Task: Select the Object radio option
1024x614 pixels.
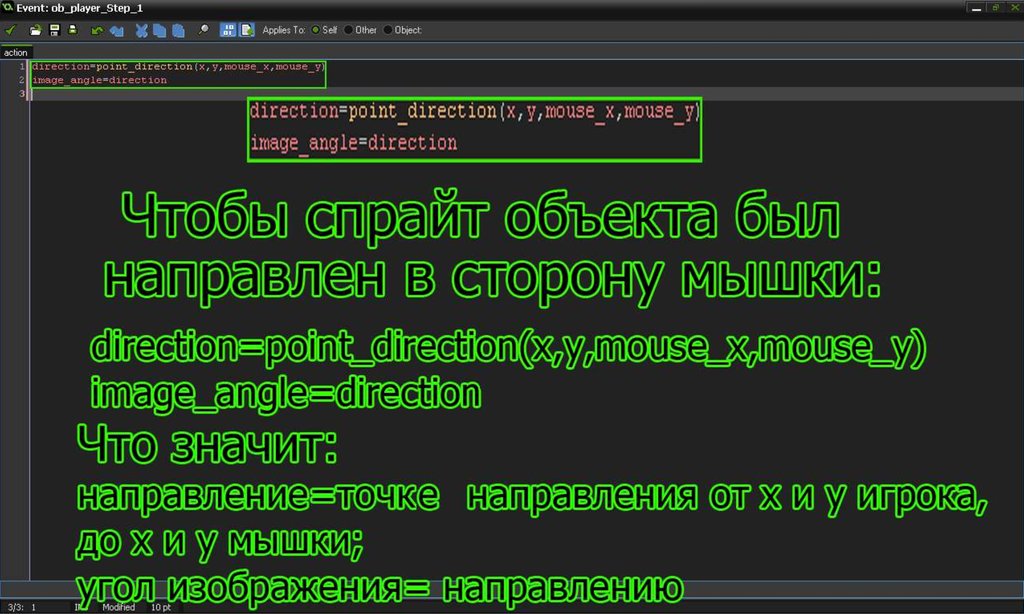Action: click(388, 30)
